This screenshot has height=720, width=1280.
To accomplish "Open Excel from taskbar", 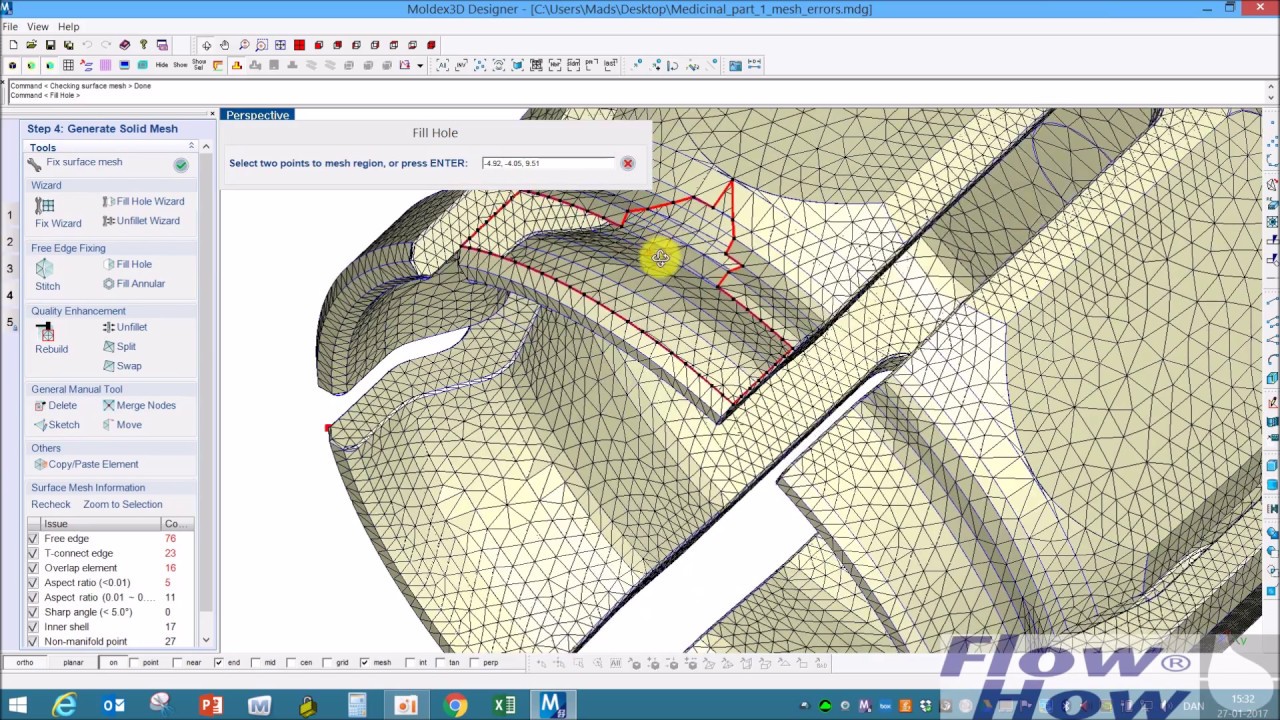I will click(504, 706).
